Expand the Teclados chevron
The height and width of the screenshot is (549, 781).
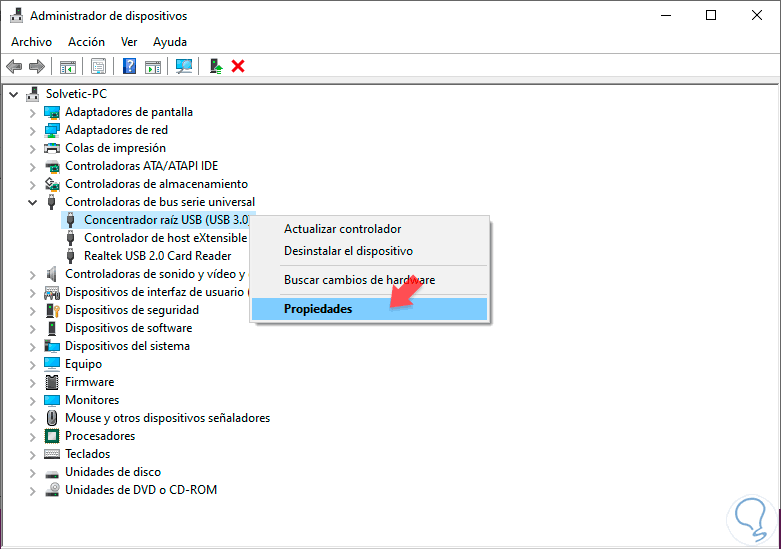[x=32, y=454]
